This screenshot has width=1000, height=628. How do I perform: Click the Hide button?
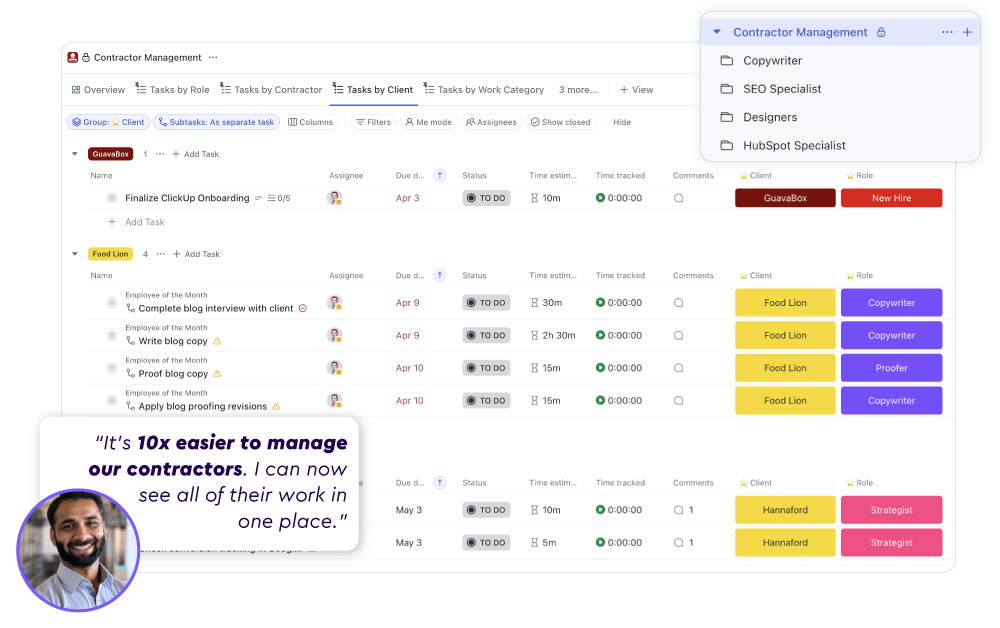[x=622, y=122]
